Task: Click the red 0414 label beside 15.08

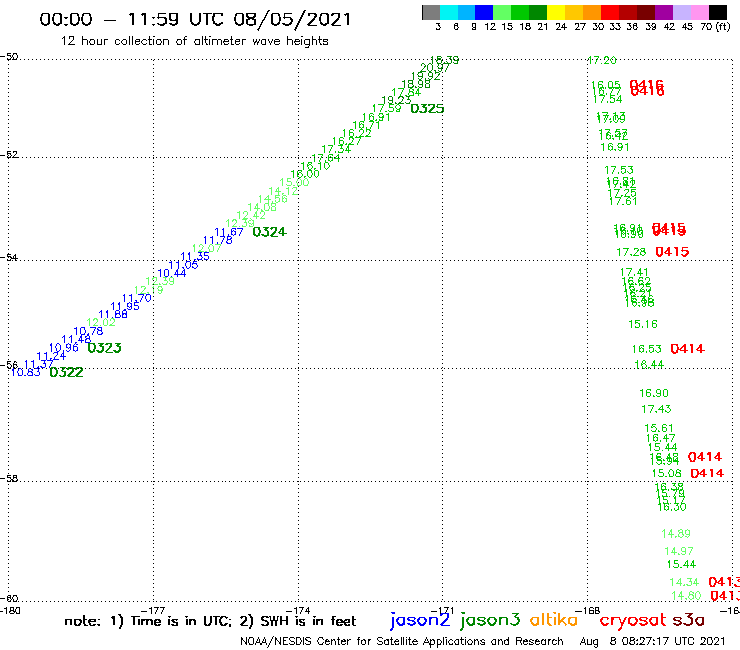Action: pyautogui.click(x=707, y=473)
